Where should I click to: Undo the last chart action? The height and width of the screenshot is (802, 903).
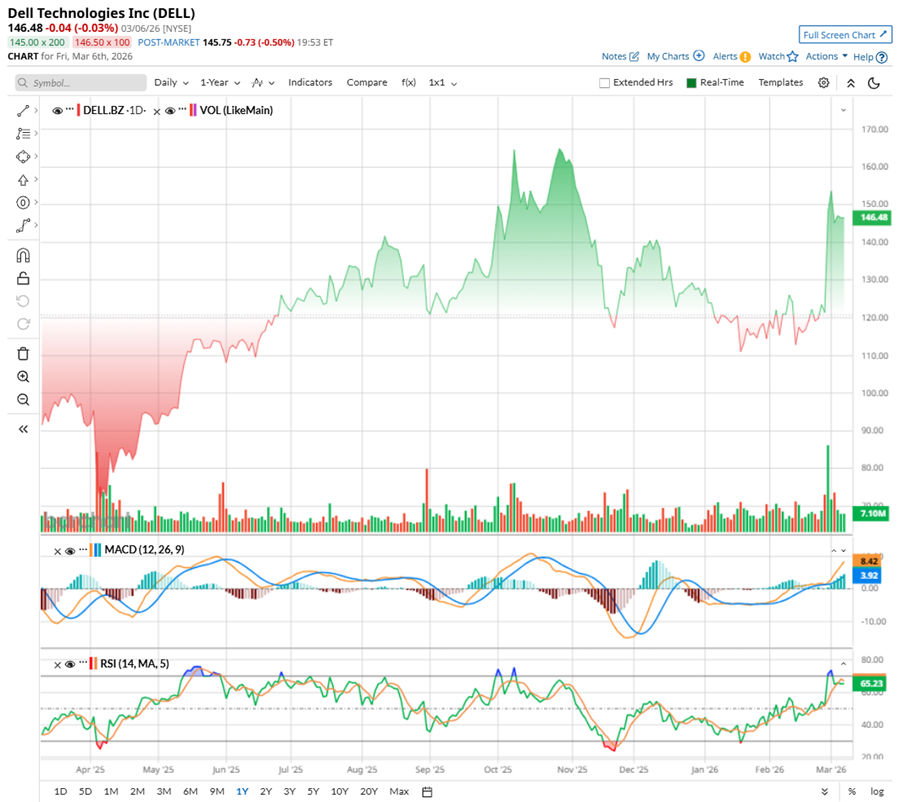point(23,301)
